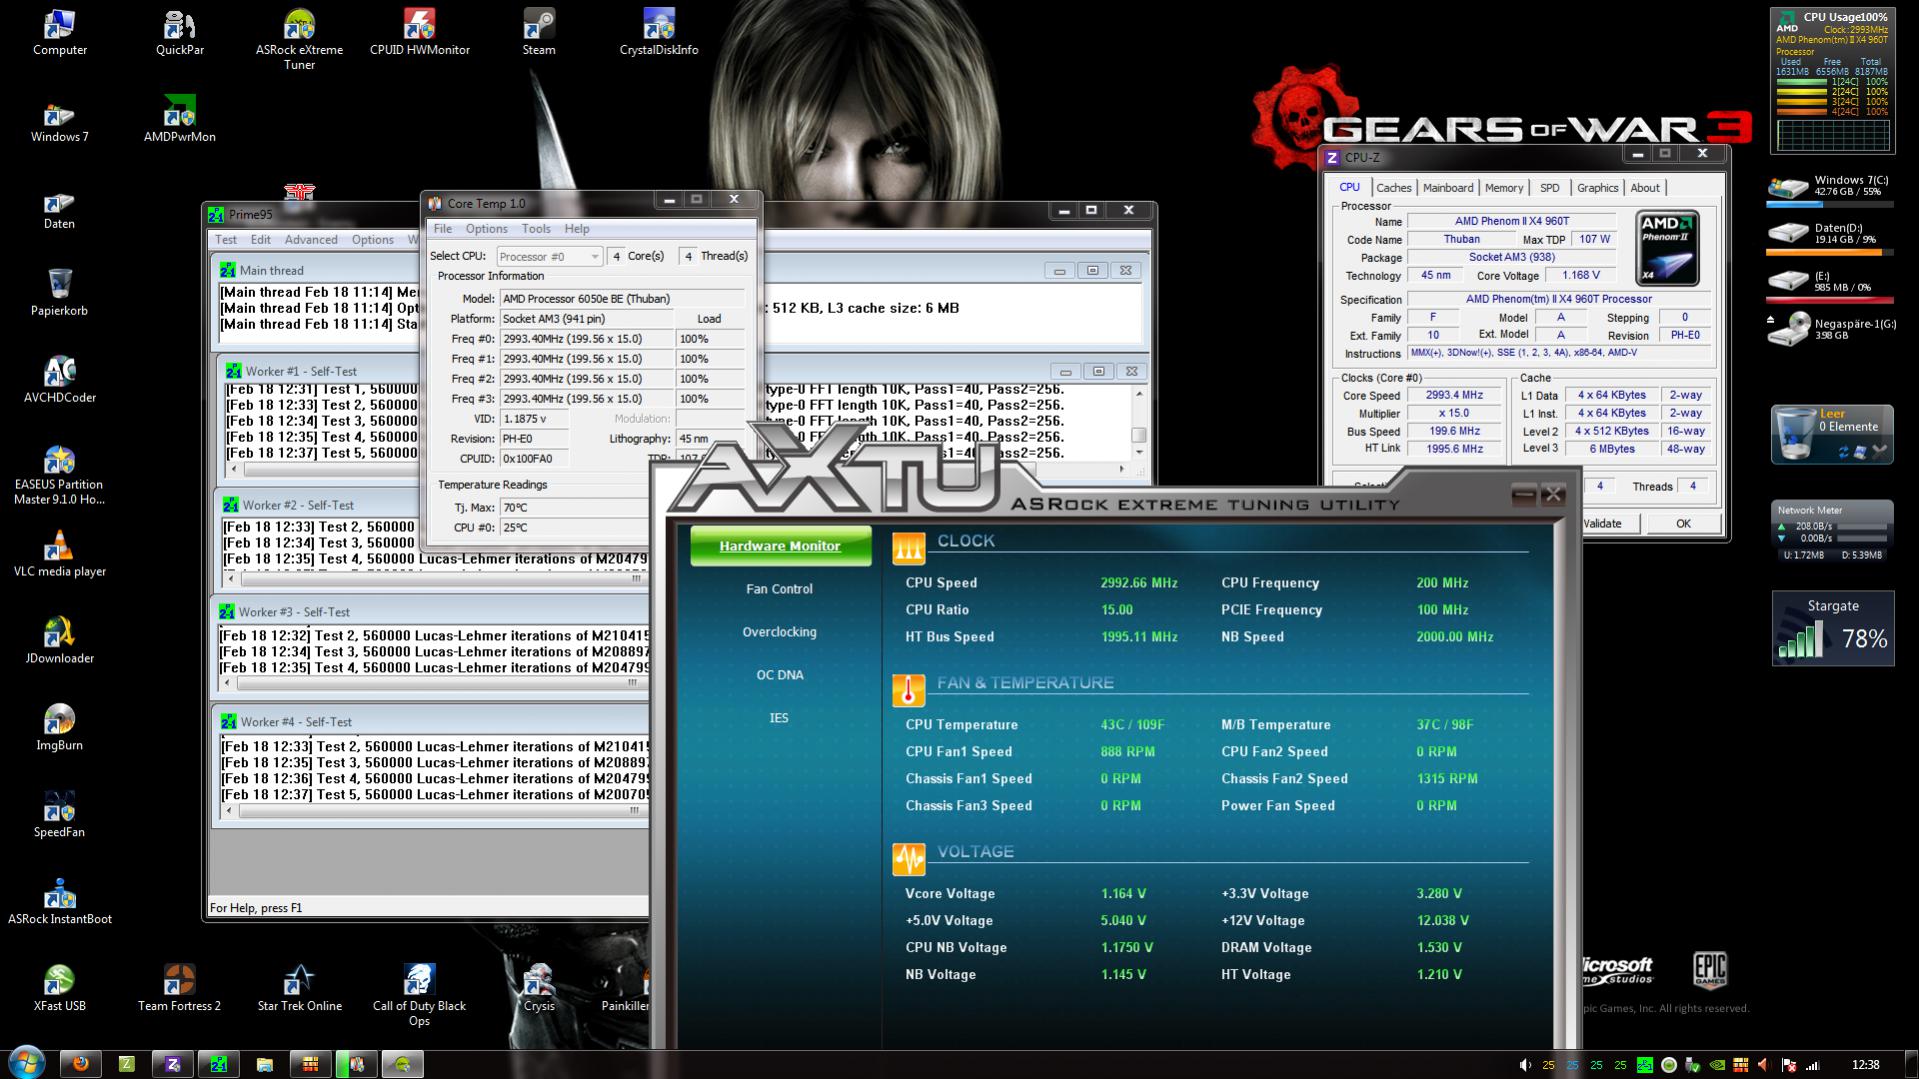1919x1079 pixels.
Task: Select the XFast USB desktop shortcut
Action: 59,990
